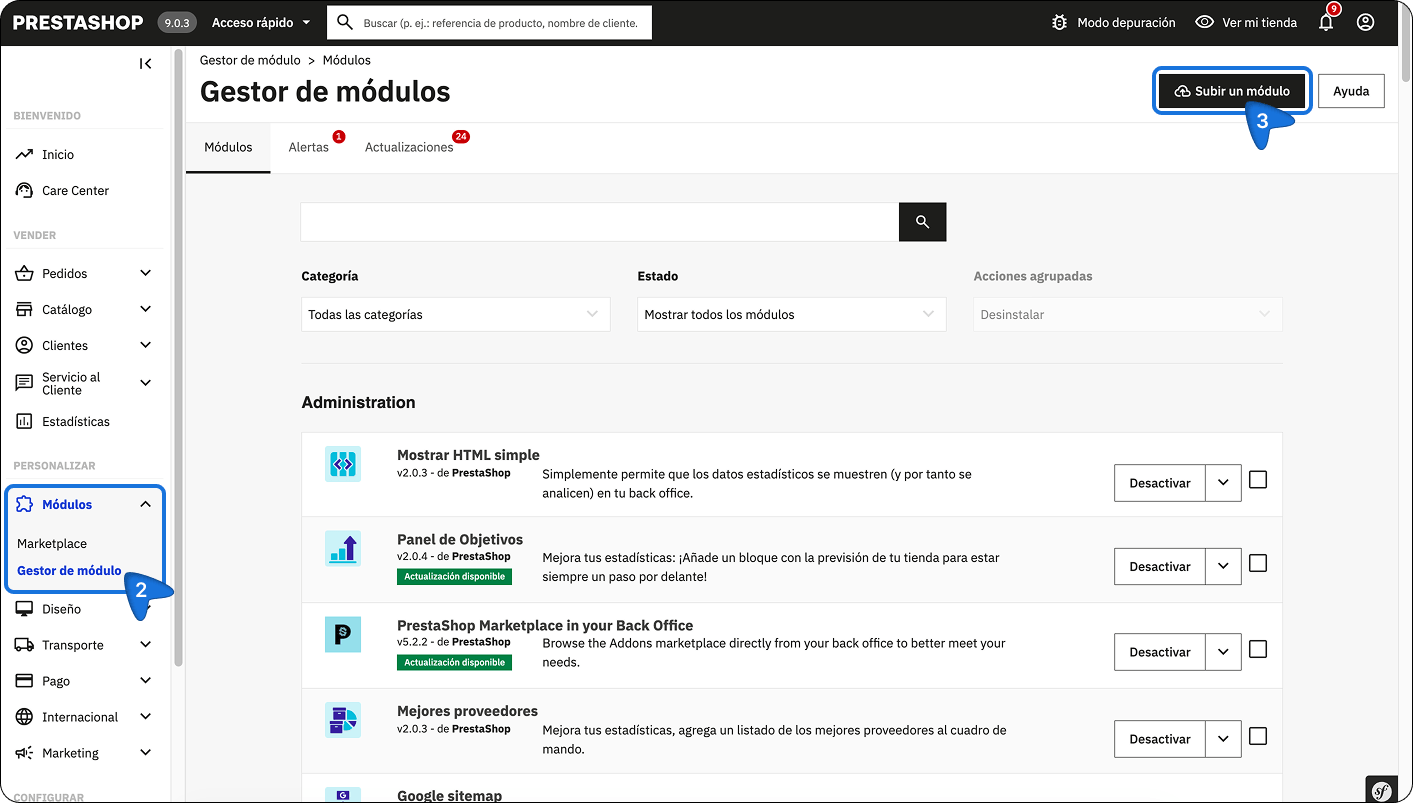1413x803 pixels.
Task: Click the version badge 9.0.3
Action: [177, 22]
